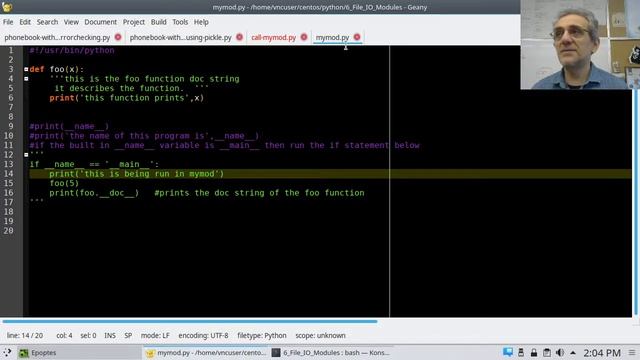Image resolution: width=640 pixels, height=360 pixels.
Task: Click the commented '#print(__name__)' line
Action: (69, 126)
